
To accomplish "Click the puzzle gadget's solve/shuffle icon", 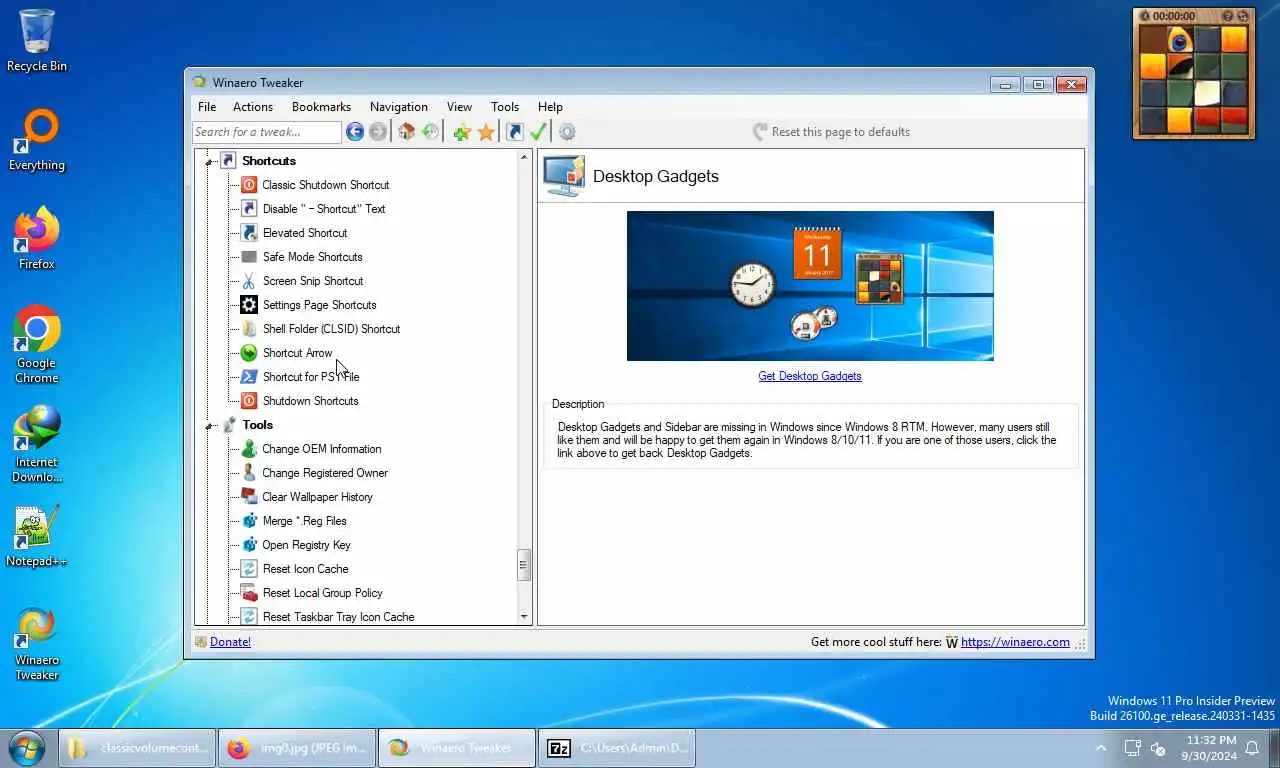I will (1243, 16).
